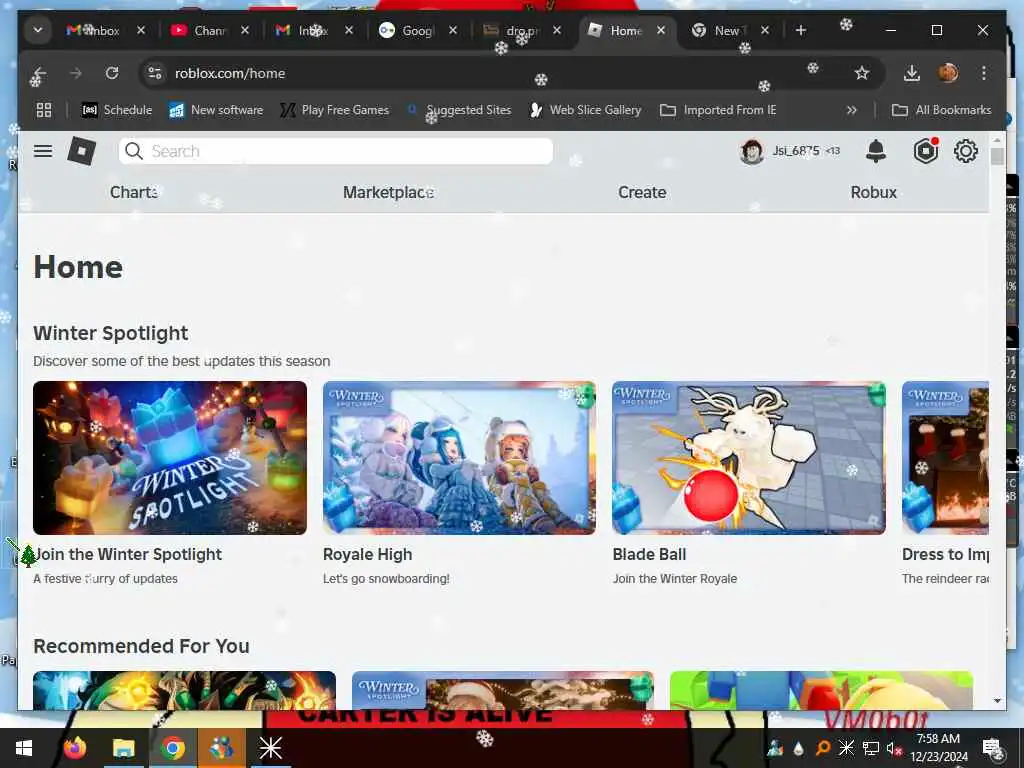Click the Roblox search field
Viewport: 1024px width, 768px height.
336,152
